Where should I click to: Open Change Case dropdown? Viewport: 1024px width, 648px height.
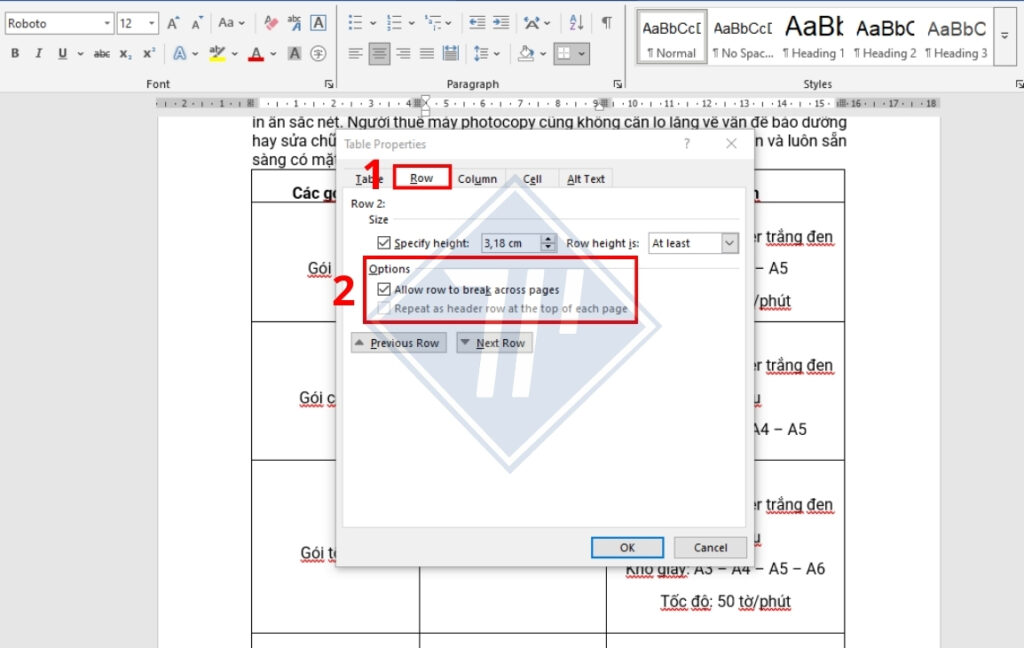tap(231, 24)
